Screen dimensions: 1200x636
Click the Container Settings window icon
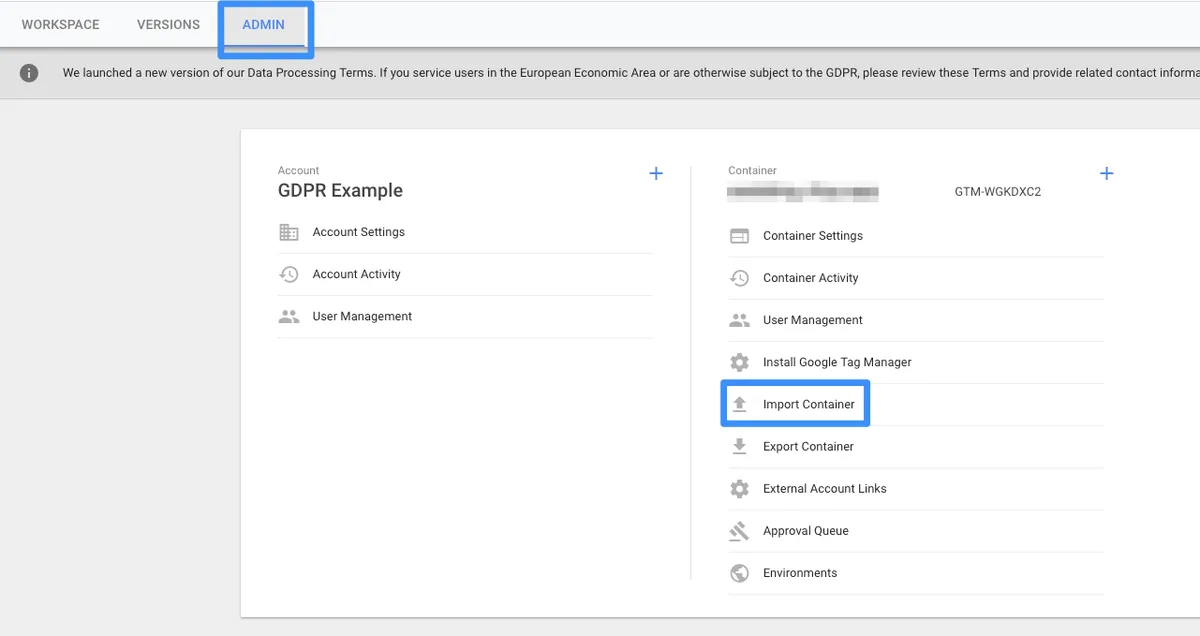(x=739, y=236)
